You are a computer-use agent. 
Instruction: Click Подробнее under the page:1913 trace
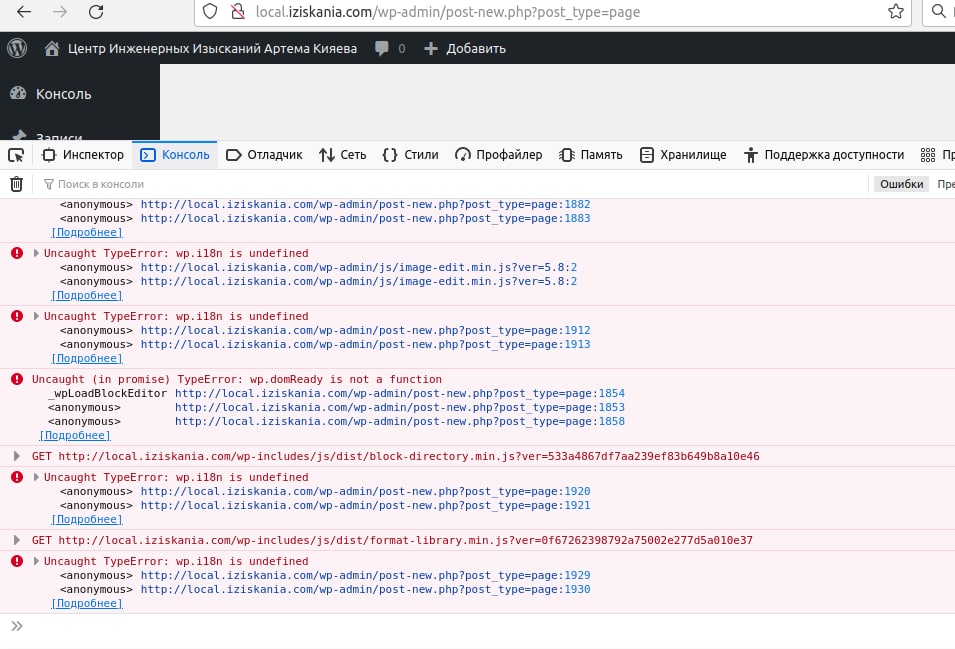(x=87, y=359)
